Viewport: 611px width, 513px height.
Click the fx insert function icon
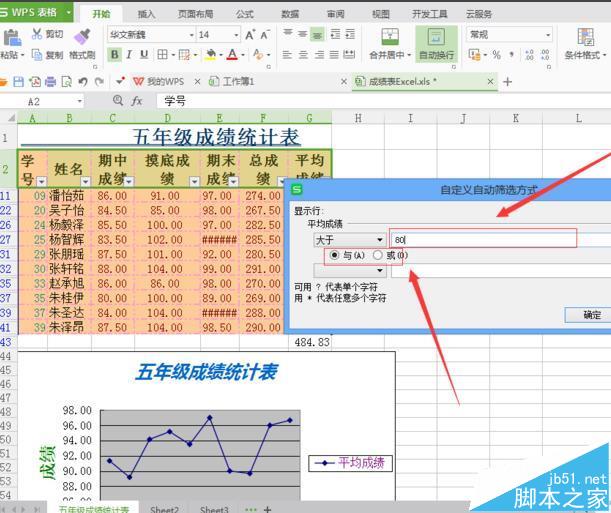point(136,101)
